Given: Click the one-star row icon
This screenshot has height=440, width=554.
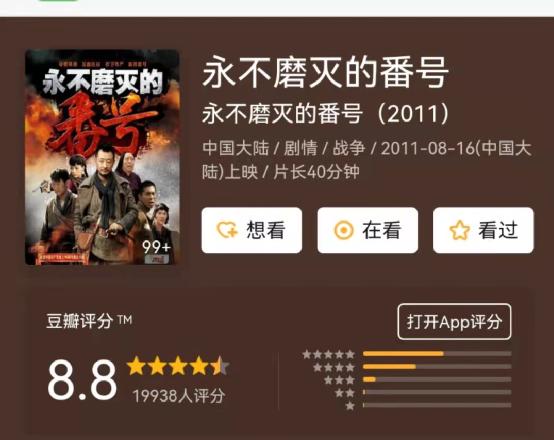Looking at the screenshot, I should [350, 406].
